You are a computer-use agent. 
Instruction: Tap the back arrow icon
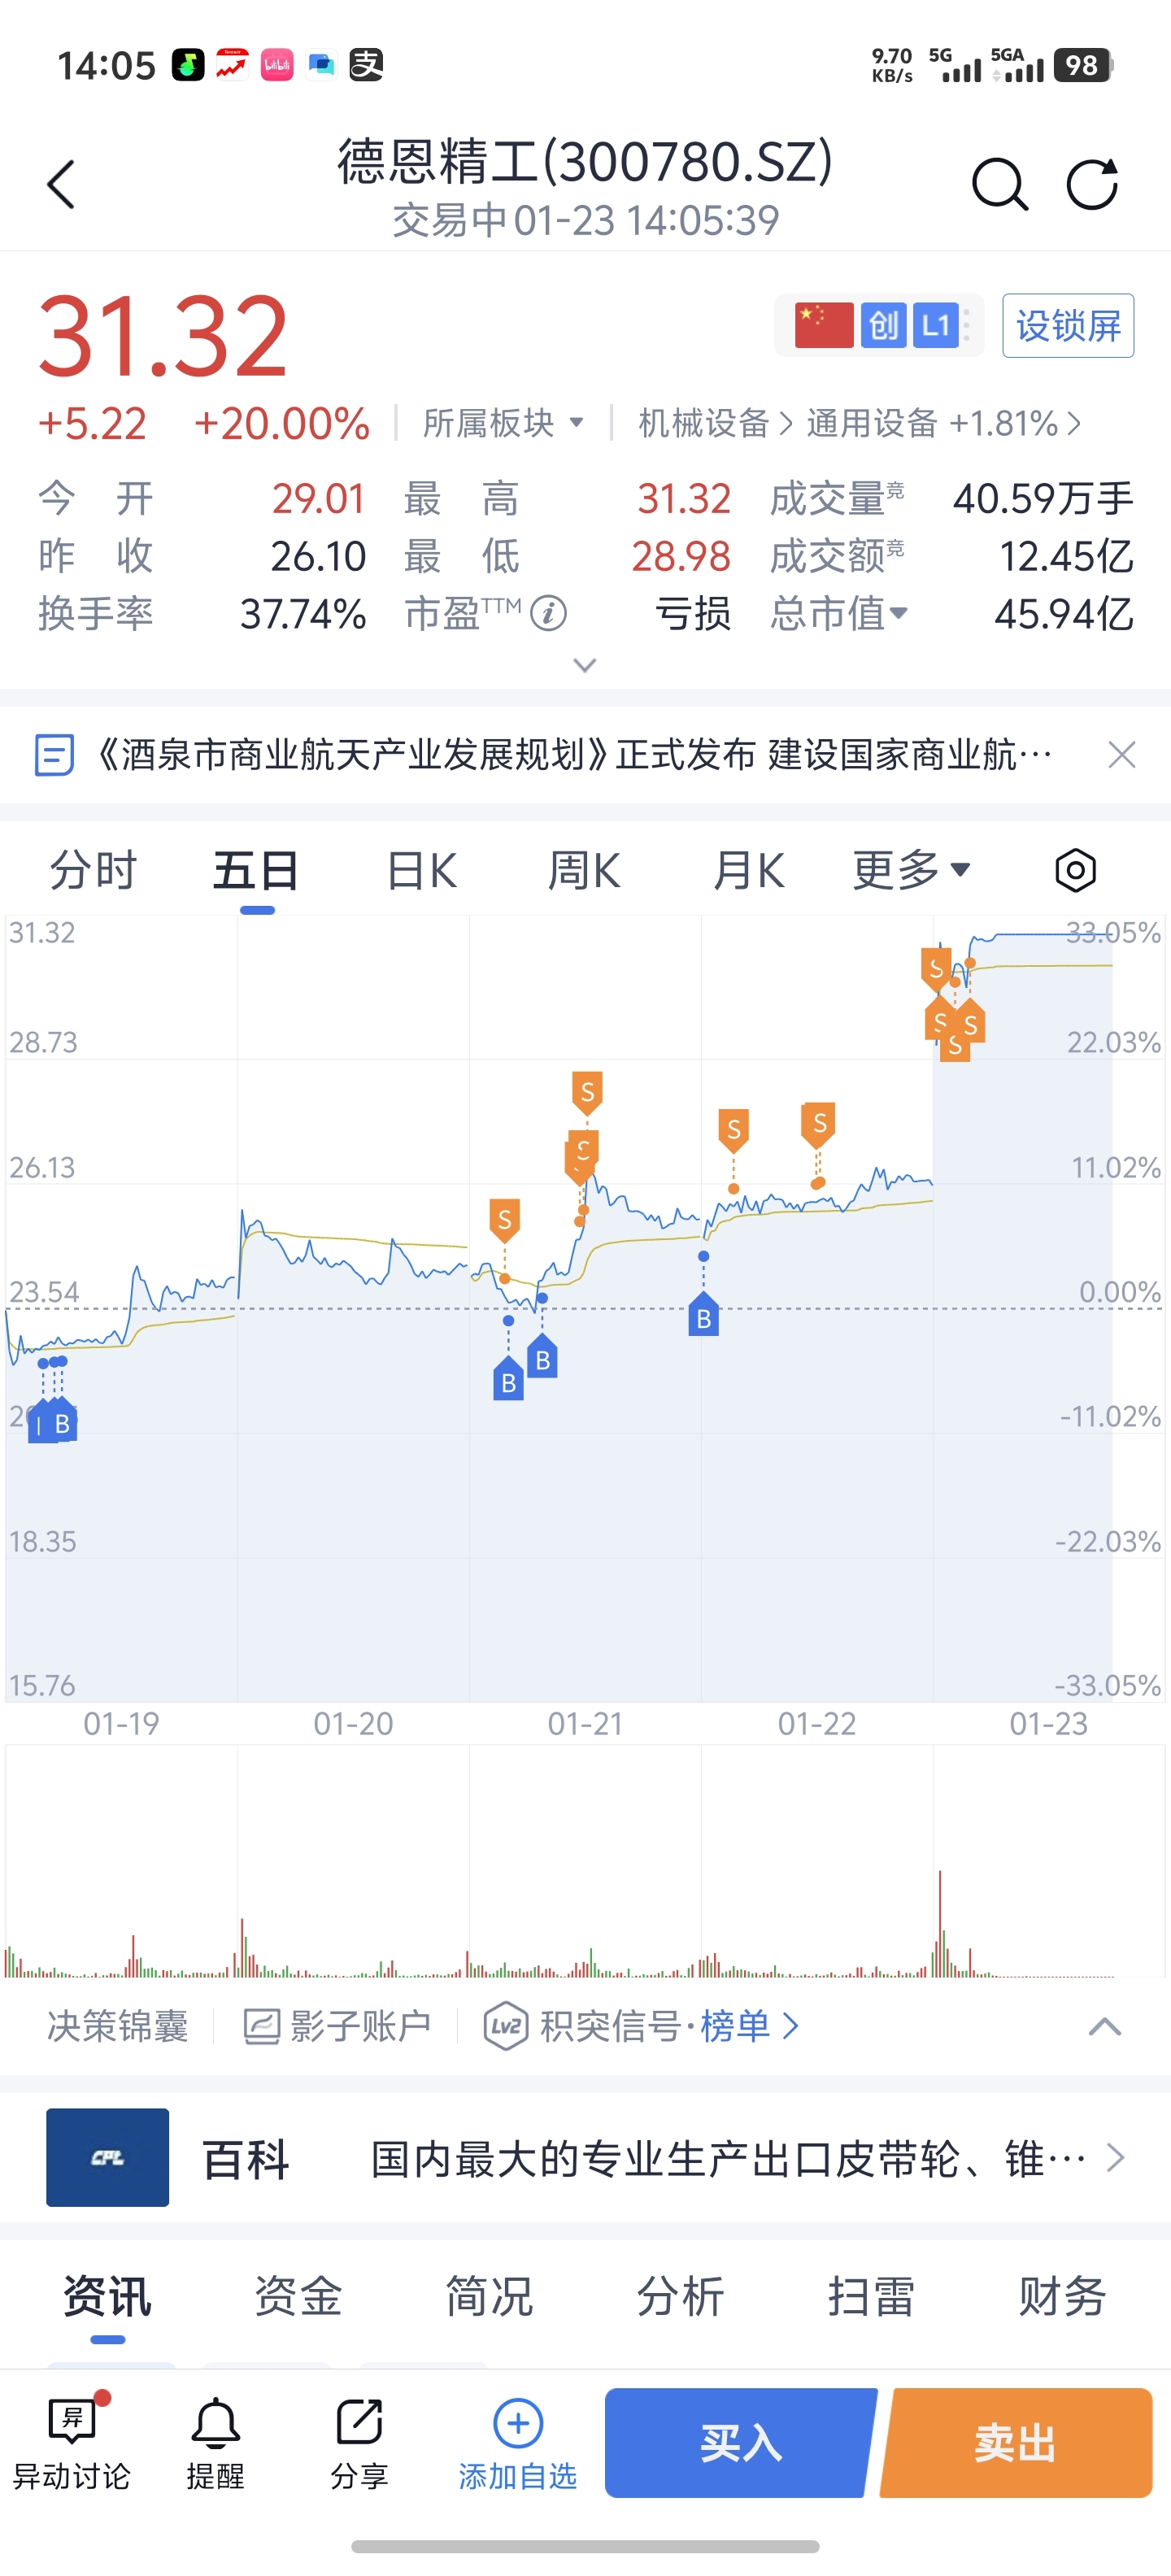[x=62, y=185]
